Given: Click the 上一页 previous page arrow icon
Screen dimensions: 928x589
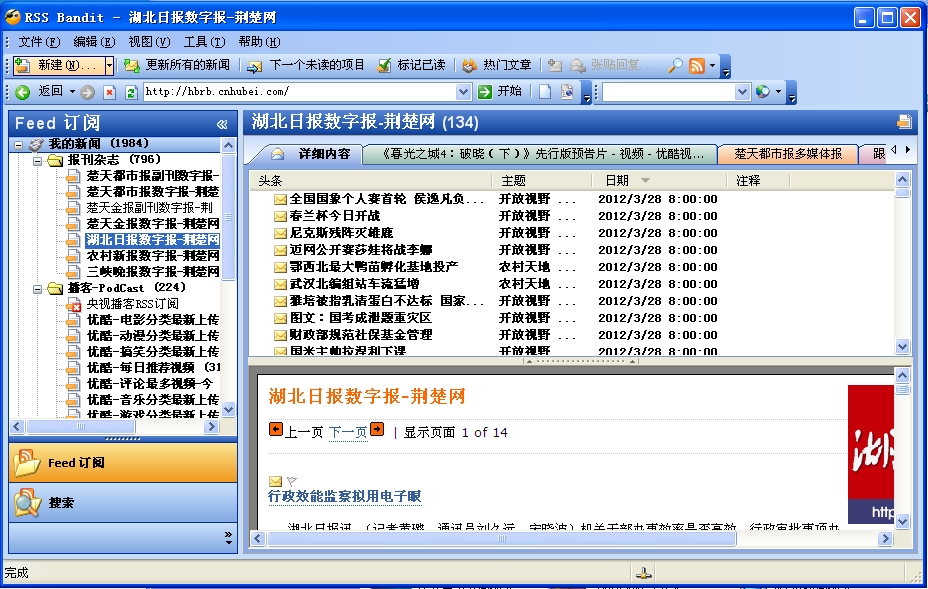Looking at the screenshot, I should (x=276, y=429).
